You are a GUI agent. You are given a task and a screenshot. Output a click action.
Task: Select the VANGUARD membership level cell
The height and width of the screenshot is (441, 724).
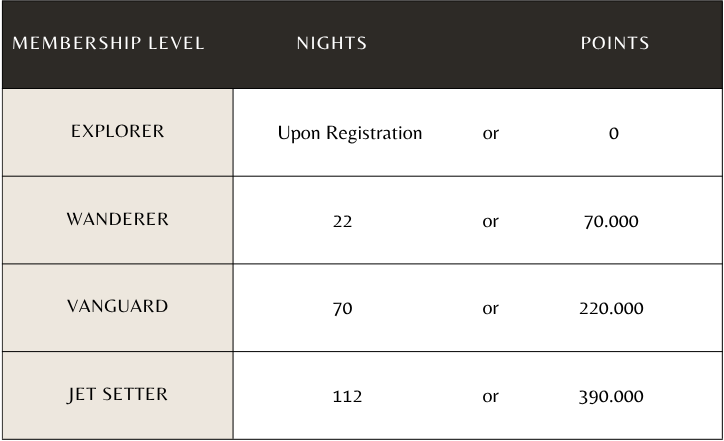(x=118, y=308)
